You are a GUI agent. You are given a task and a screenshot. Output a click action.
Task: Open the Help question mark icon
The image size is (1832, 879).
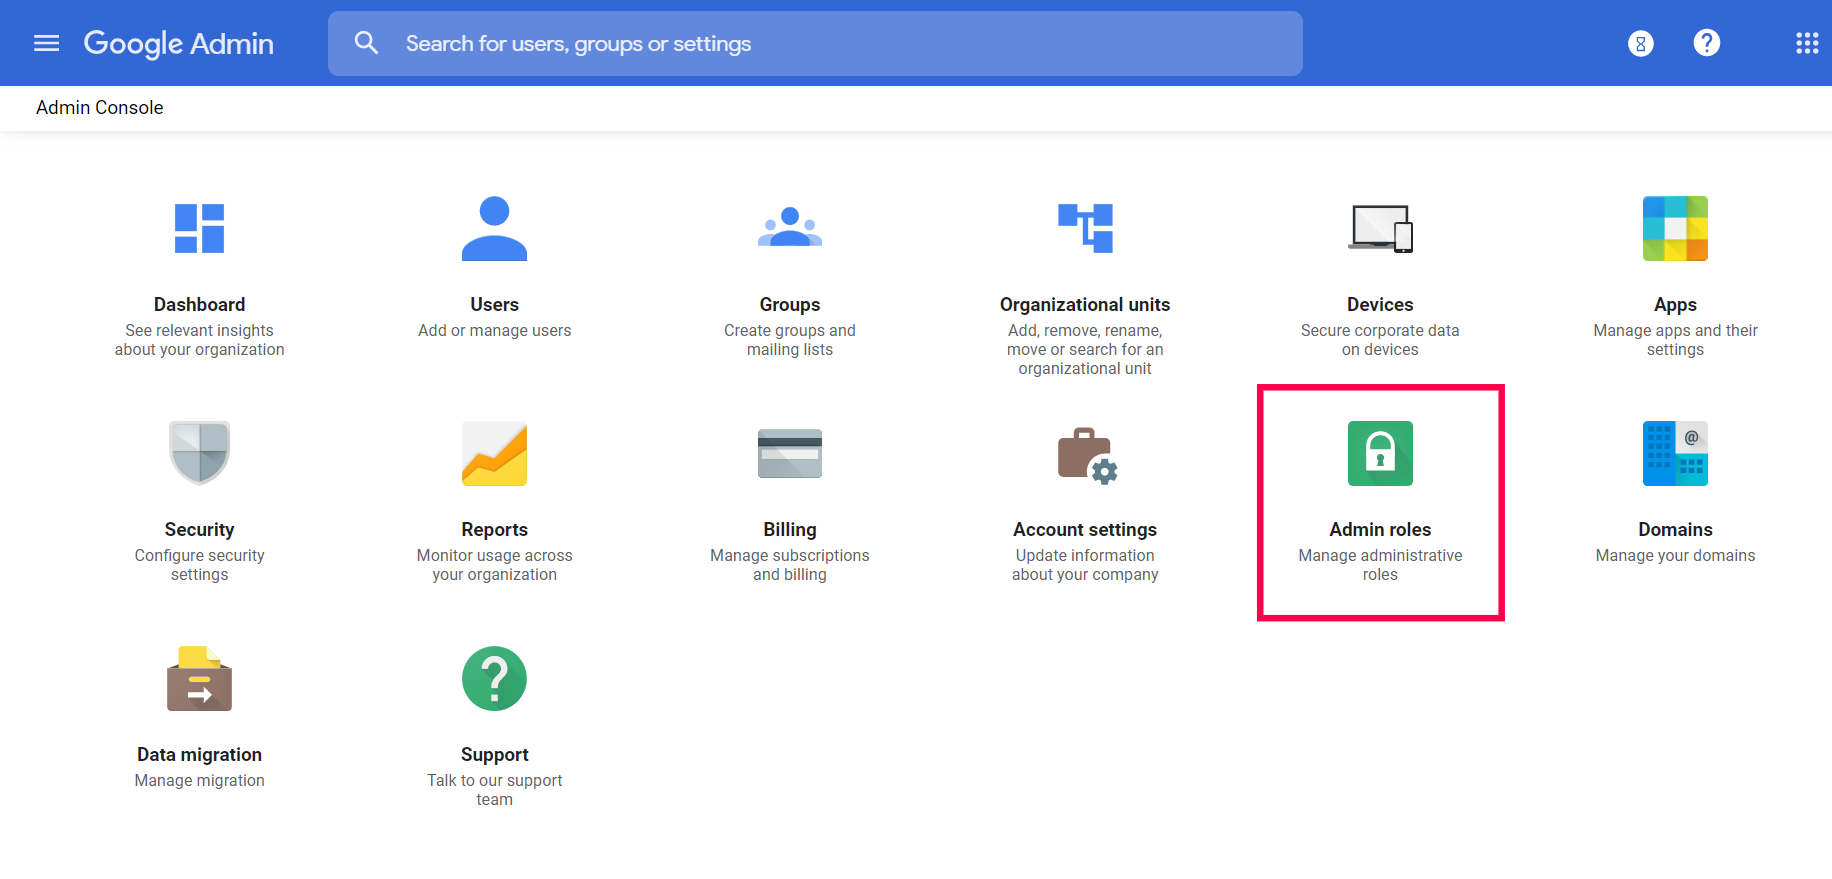point(1707,43)
